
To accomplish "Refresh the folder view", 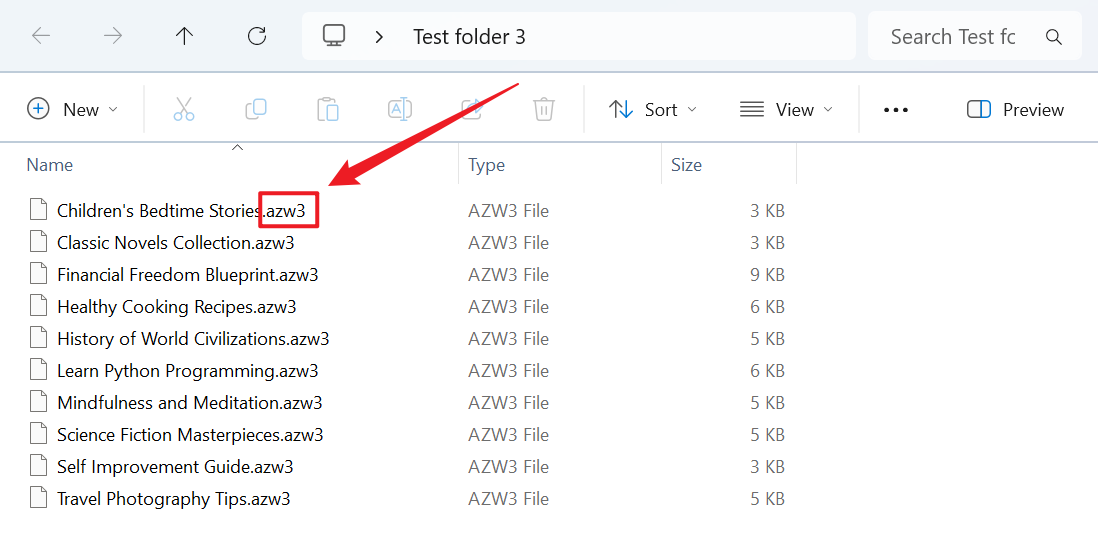I will click(257, 37).
